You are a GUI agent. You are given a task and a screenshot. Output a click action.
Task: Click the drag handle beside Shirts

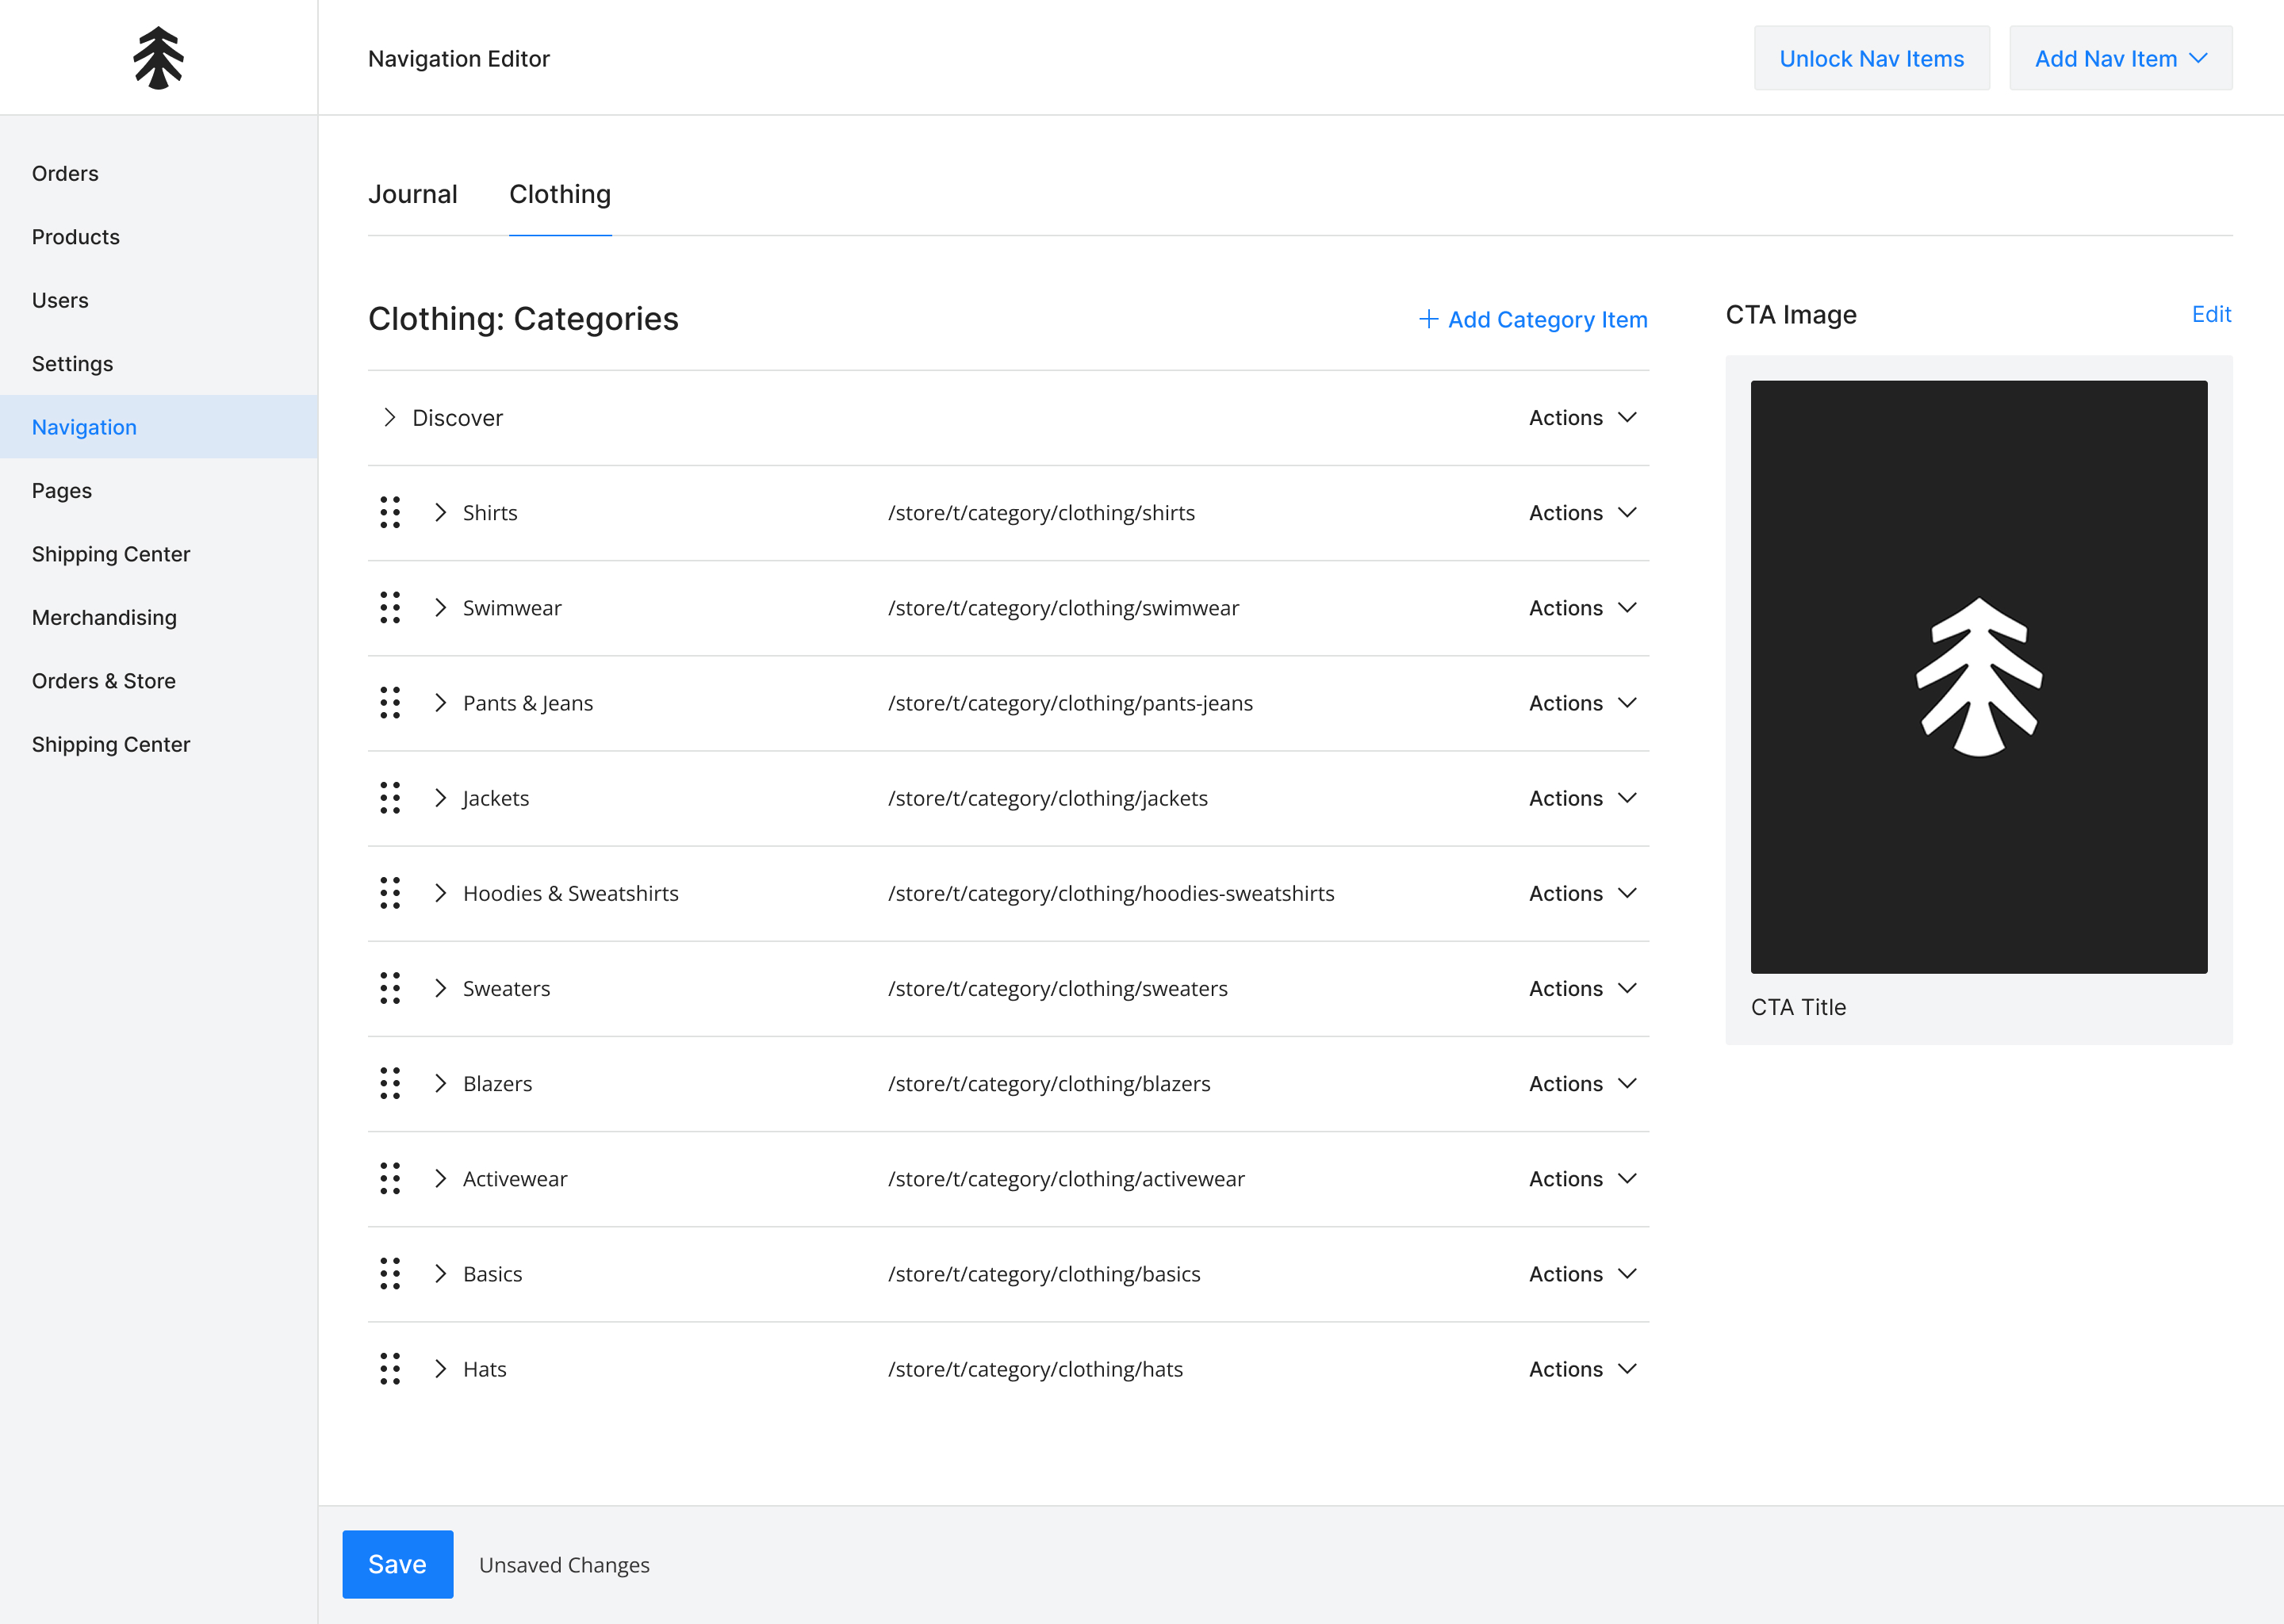(390, 512)
